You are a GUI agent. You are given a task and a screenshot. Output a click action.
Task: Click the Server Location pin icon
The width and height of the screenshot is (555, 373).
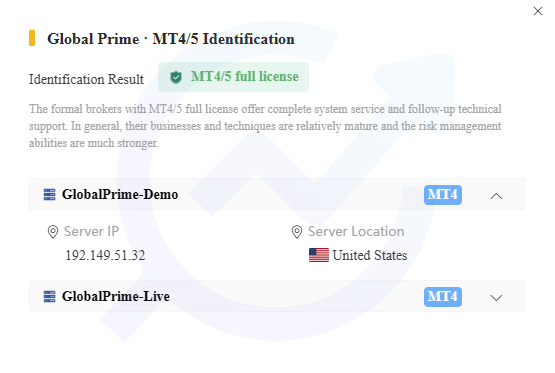(x=297, y=232)
